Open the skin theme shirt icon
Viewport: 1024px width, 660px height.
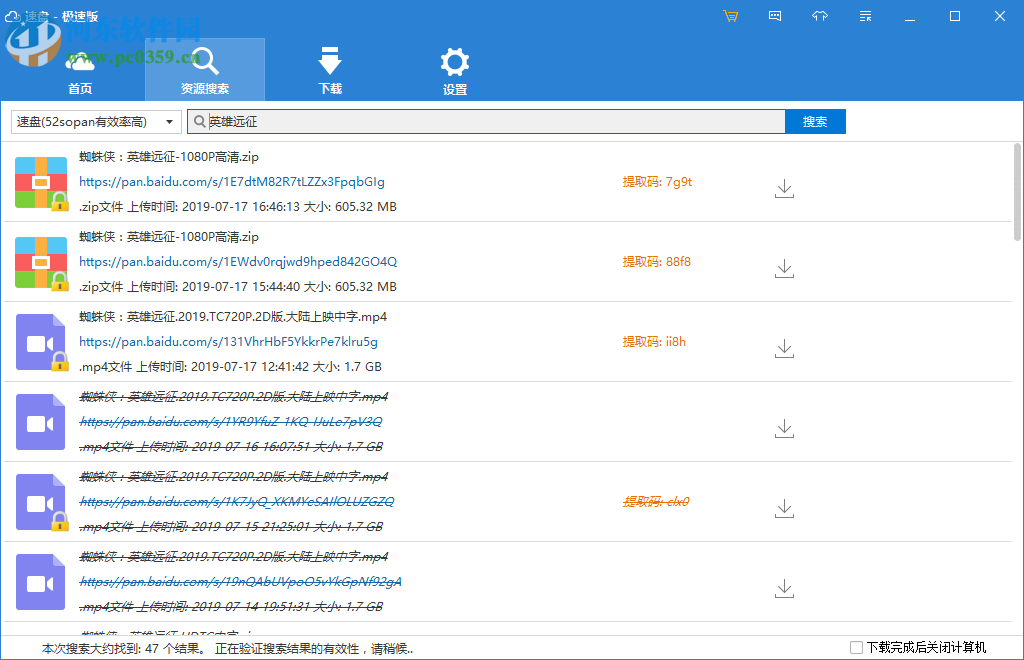820,16
